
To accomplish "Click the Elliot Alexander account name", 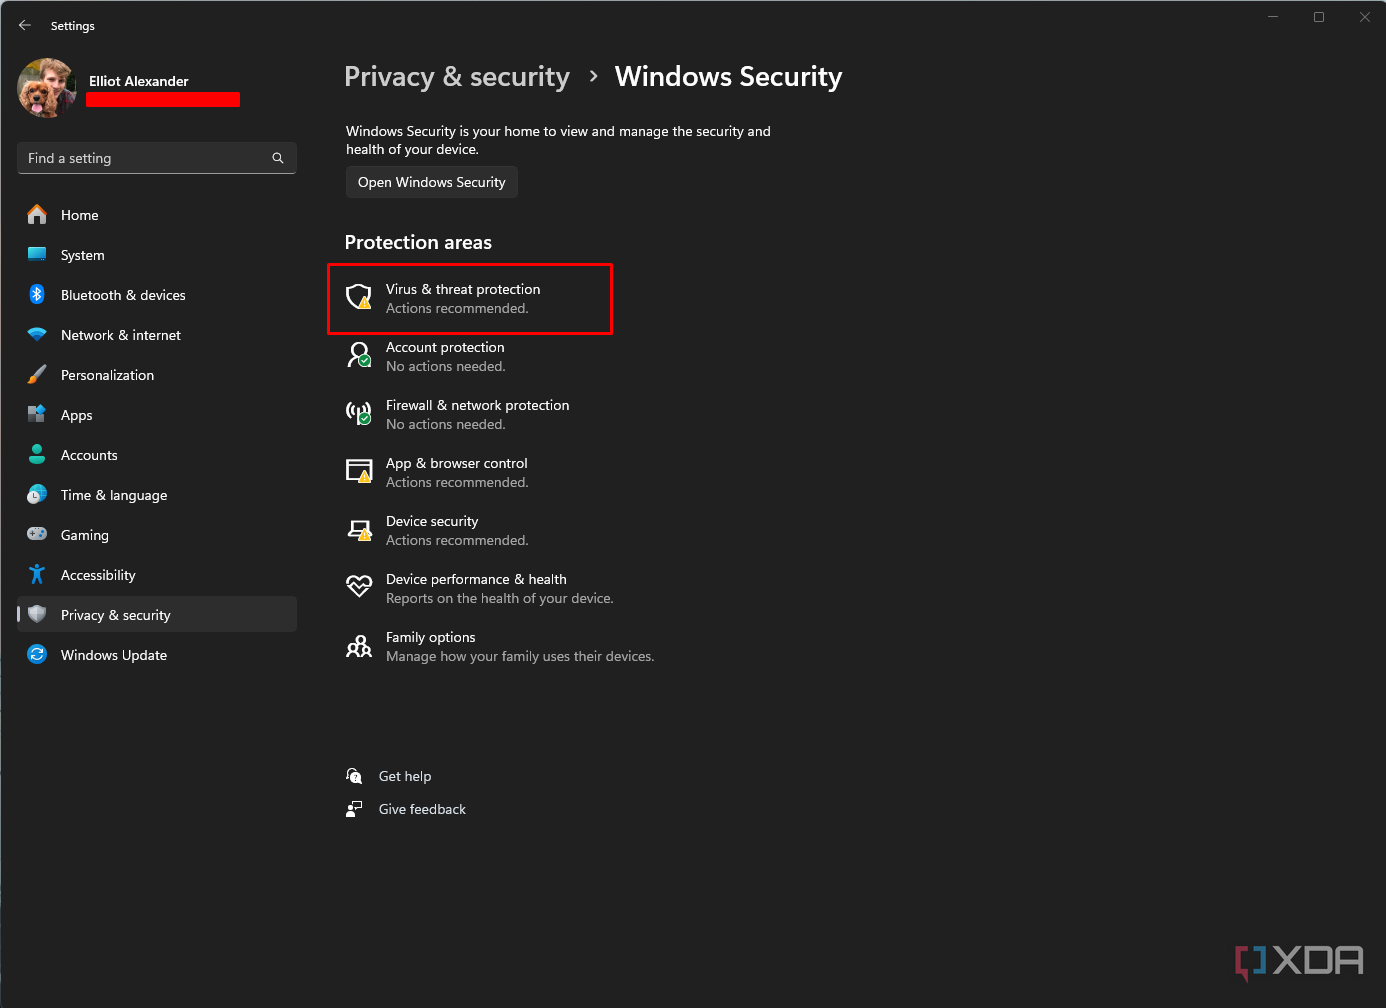I will (139, 81).
